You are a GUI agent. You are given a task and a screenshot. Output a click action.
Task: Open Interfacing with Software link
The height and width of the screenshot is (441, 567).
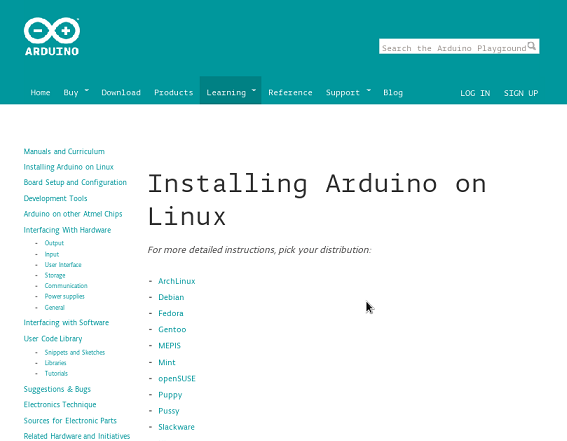tap(66, 323)
